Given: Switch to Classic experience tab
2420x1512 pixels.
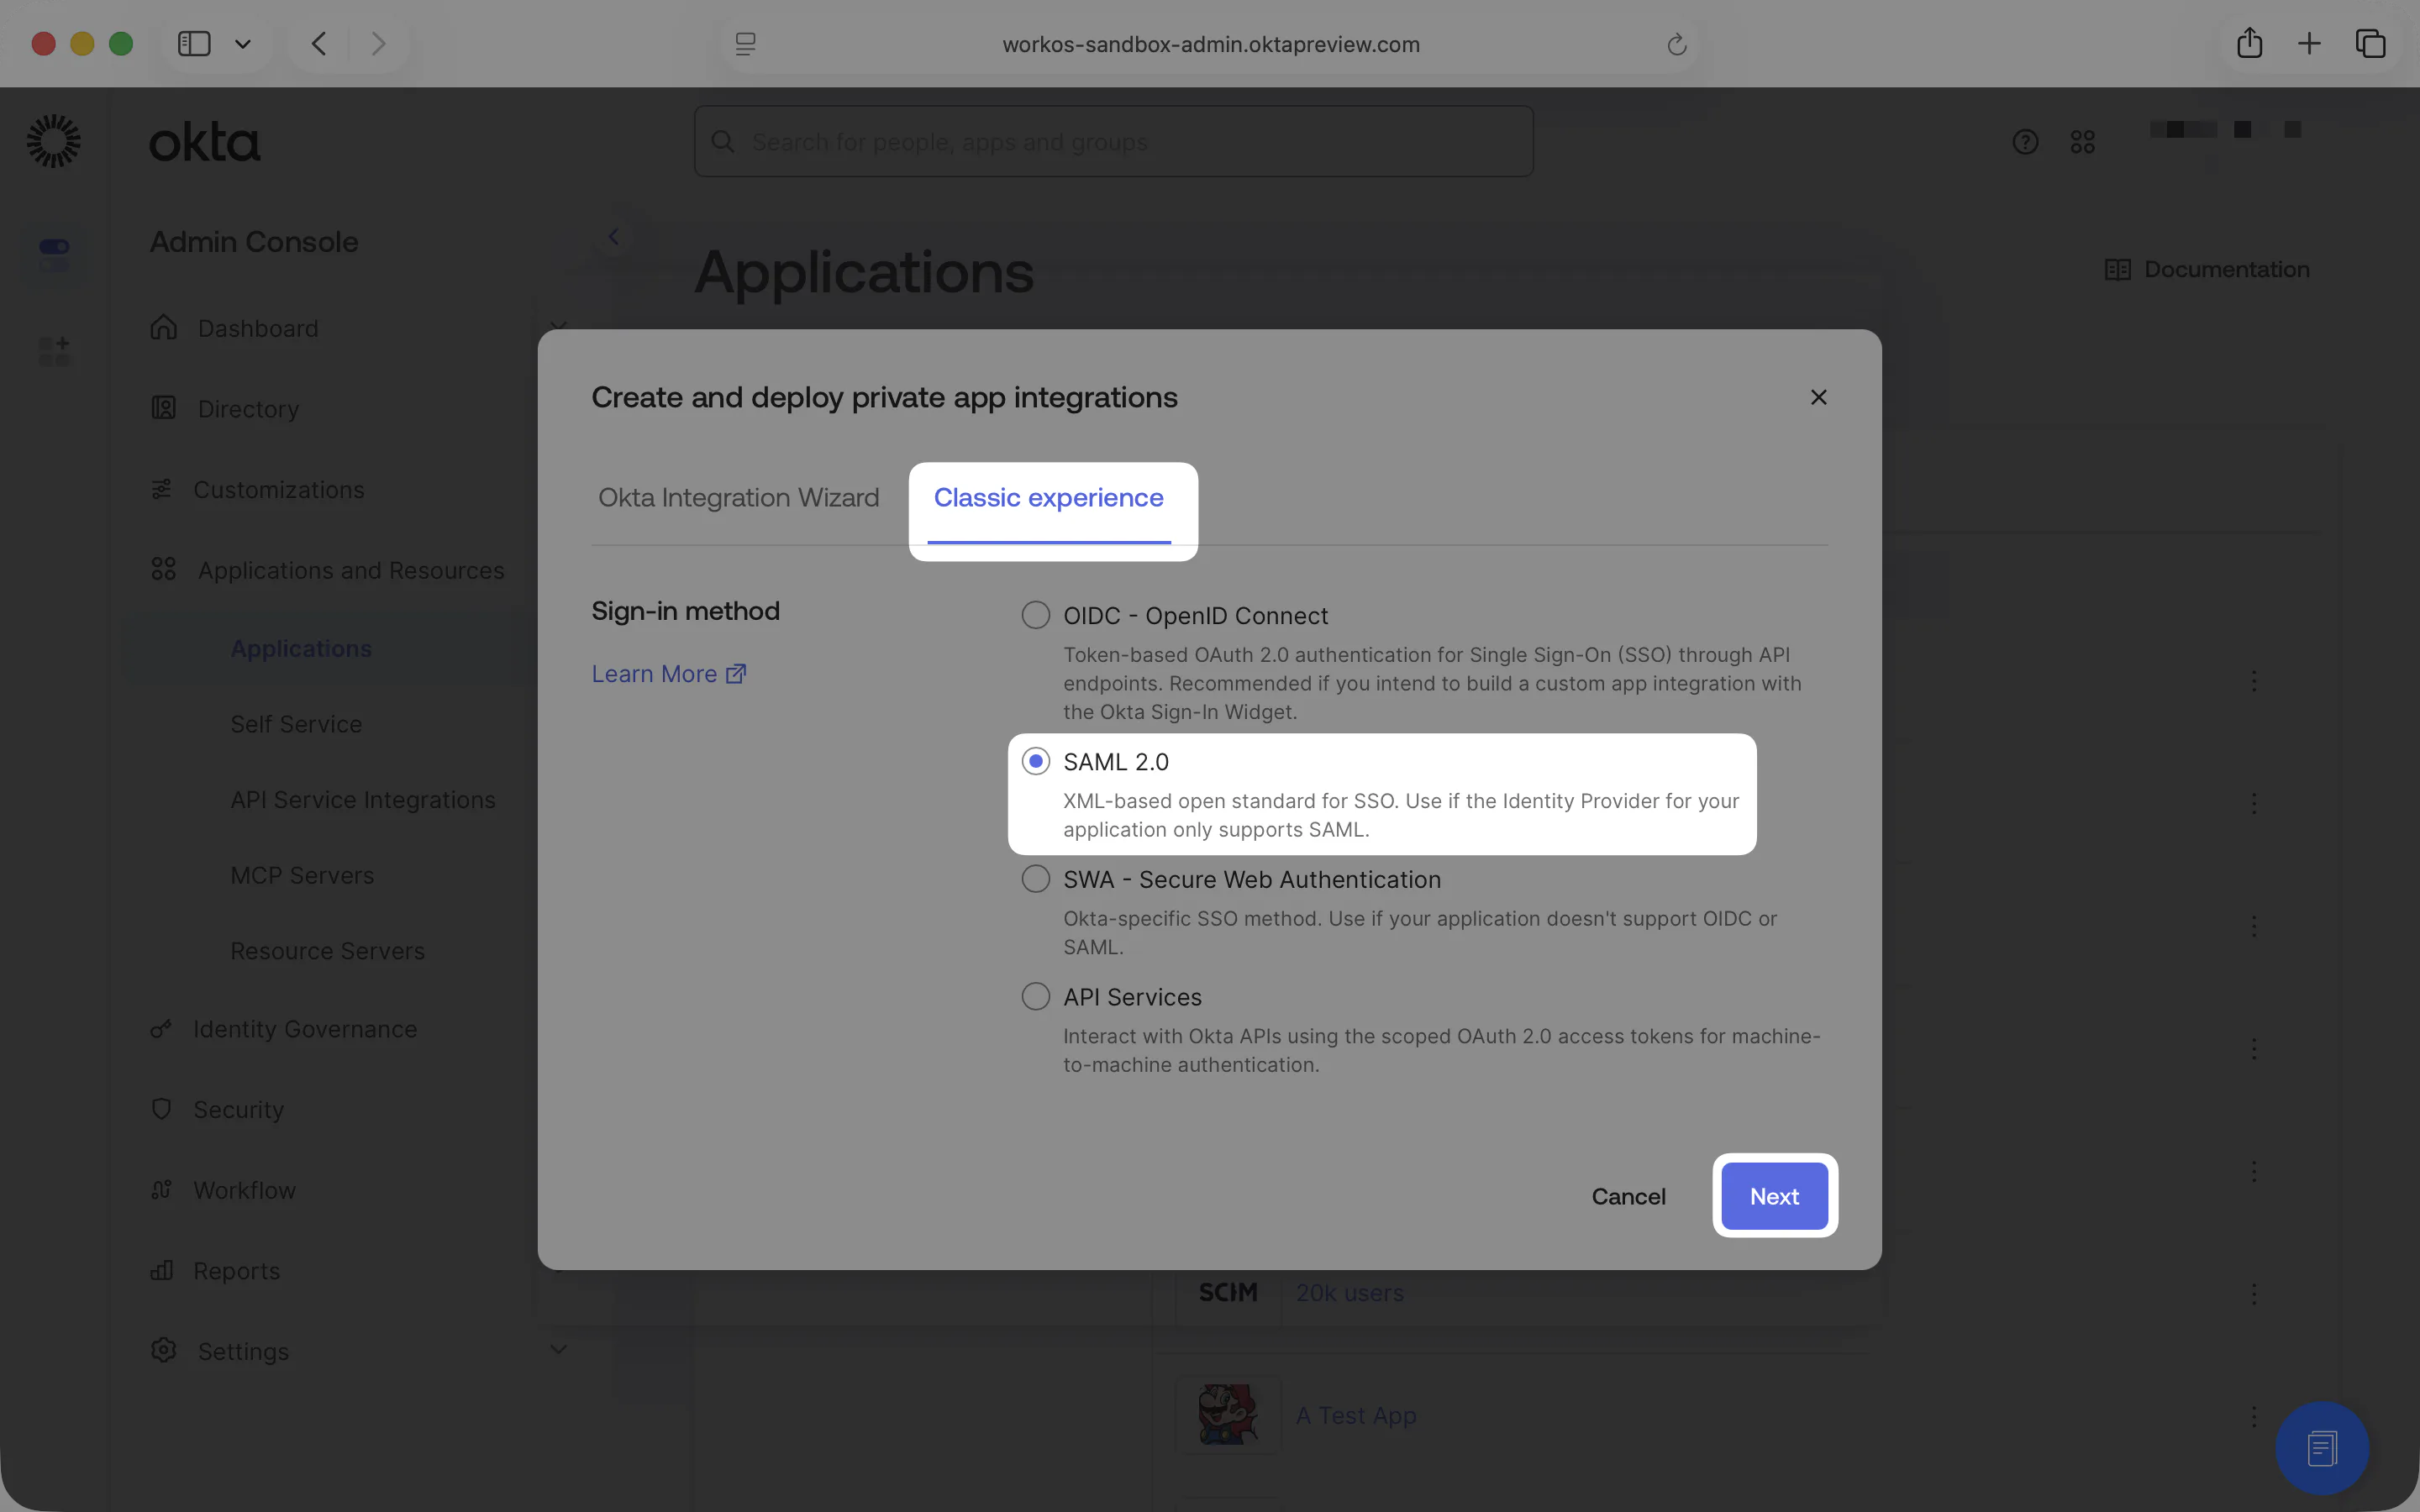Looking at the screenshot, I should 1048,498.
